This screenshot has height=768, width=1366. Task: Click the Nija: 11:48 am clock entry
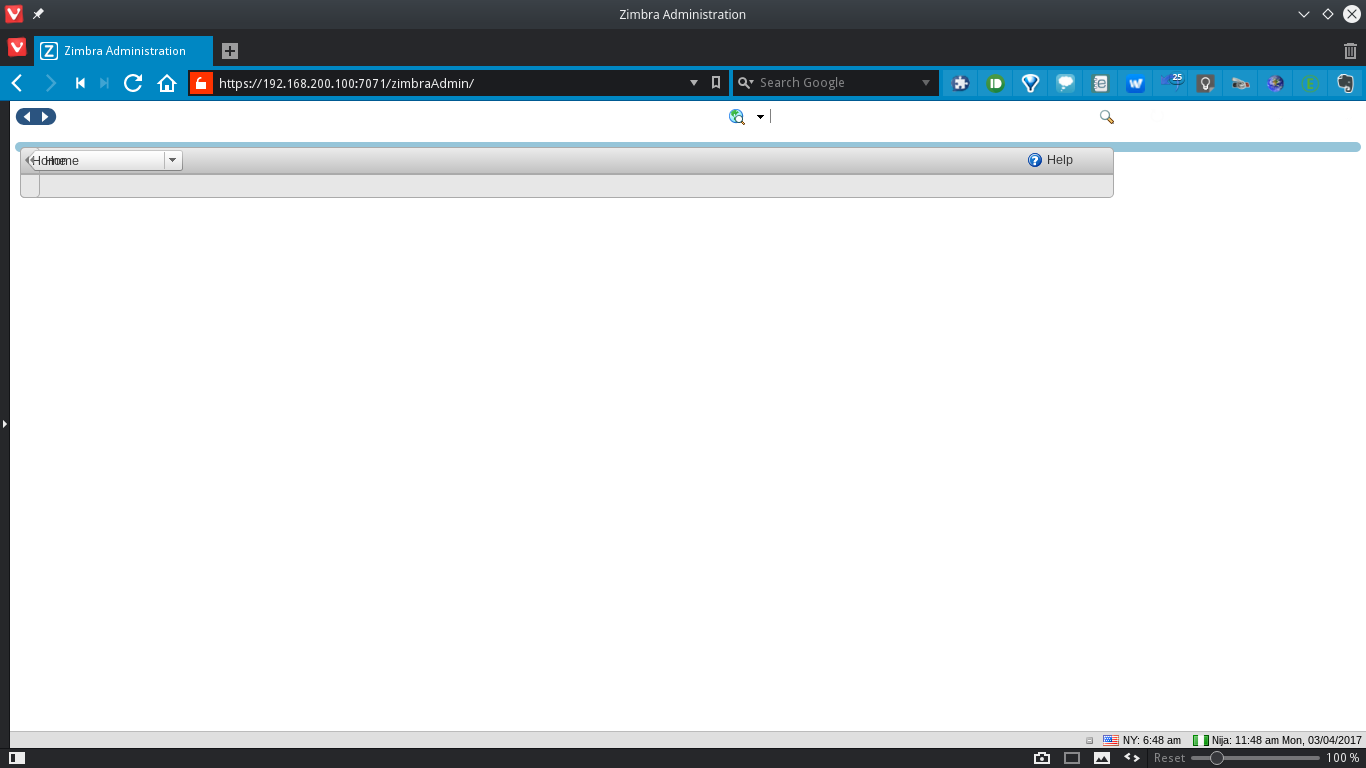(1277, 740)
